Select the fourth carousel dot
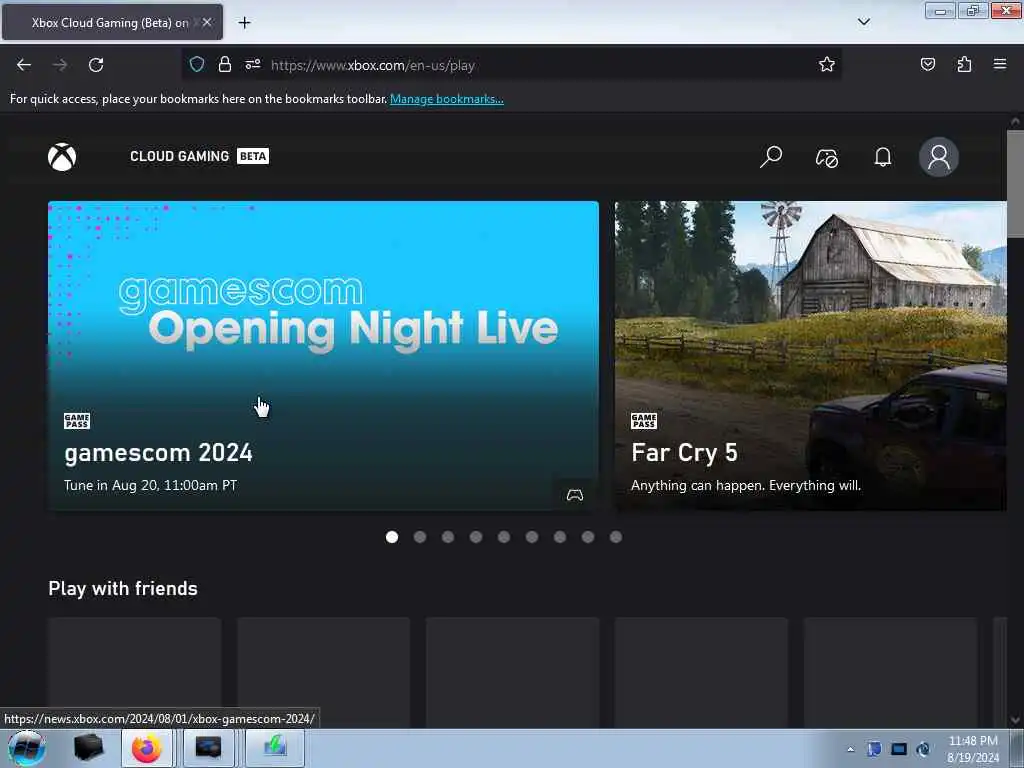The width and height of the screenshot is (1024, 768). click(476, 537)
